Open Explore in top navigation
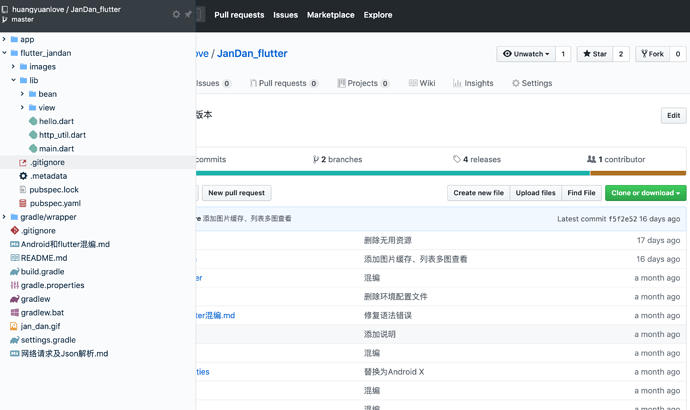This screenshot has height=410, width=690. click(x=378, y=15)
